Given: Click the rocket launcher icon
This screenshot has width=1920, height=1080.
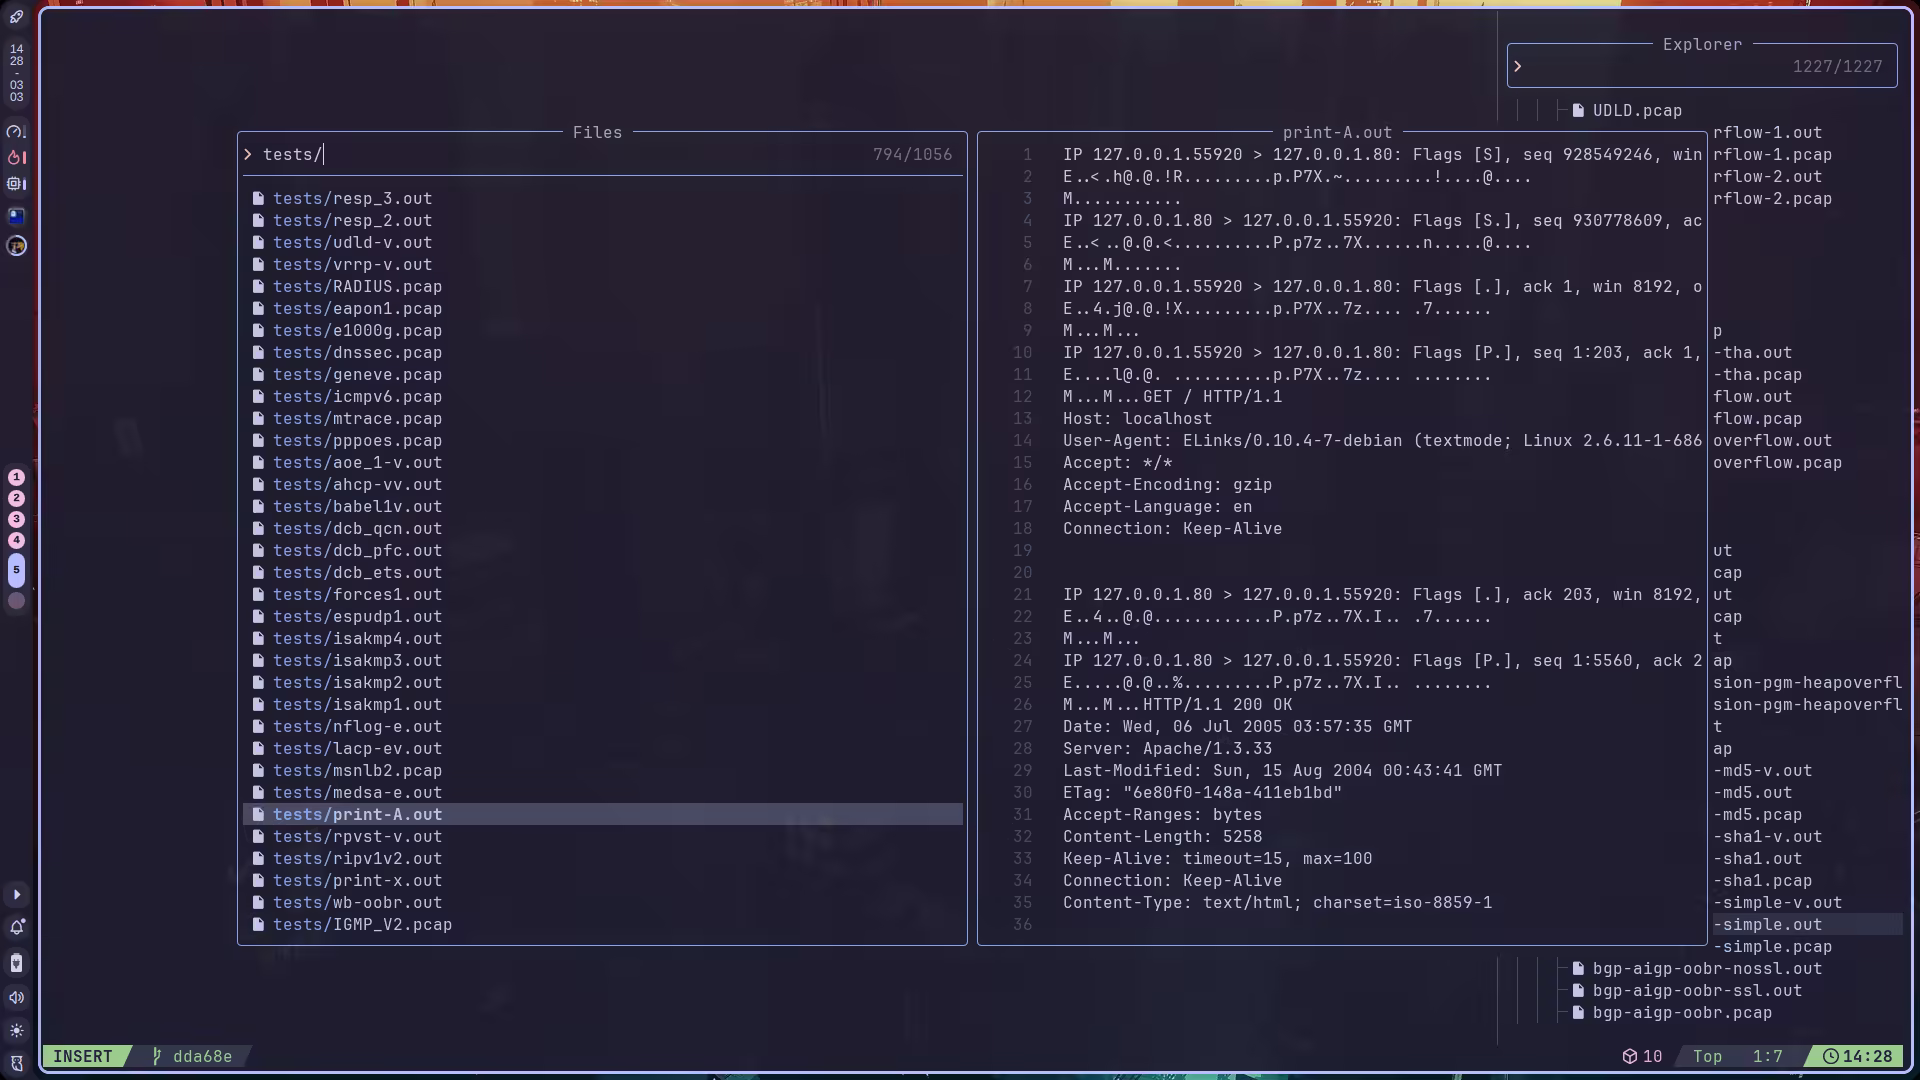Looking at the screenshot, I should [x=16, y=17].
